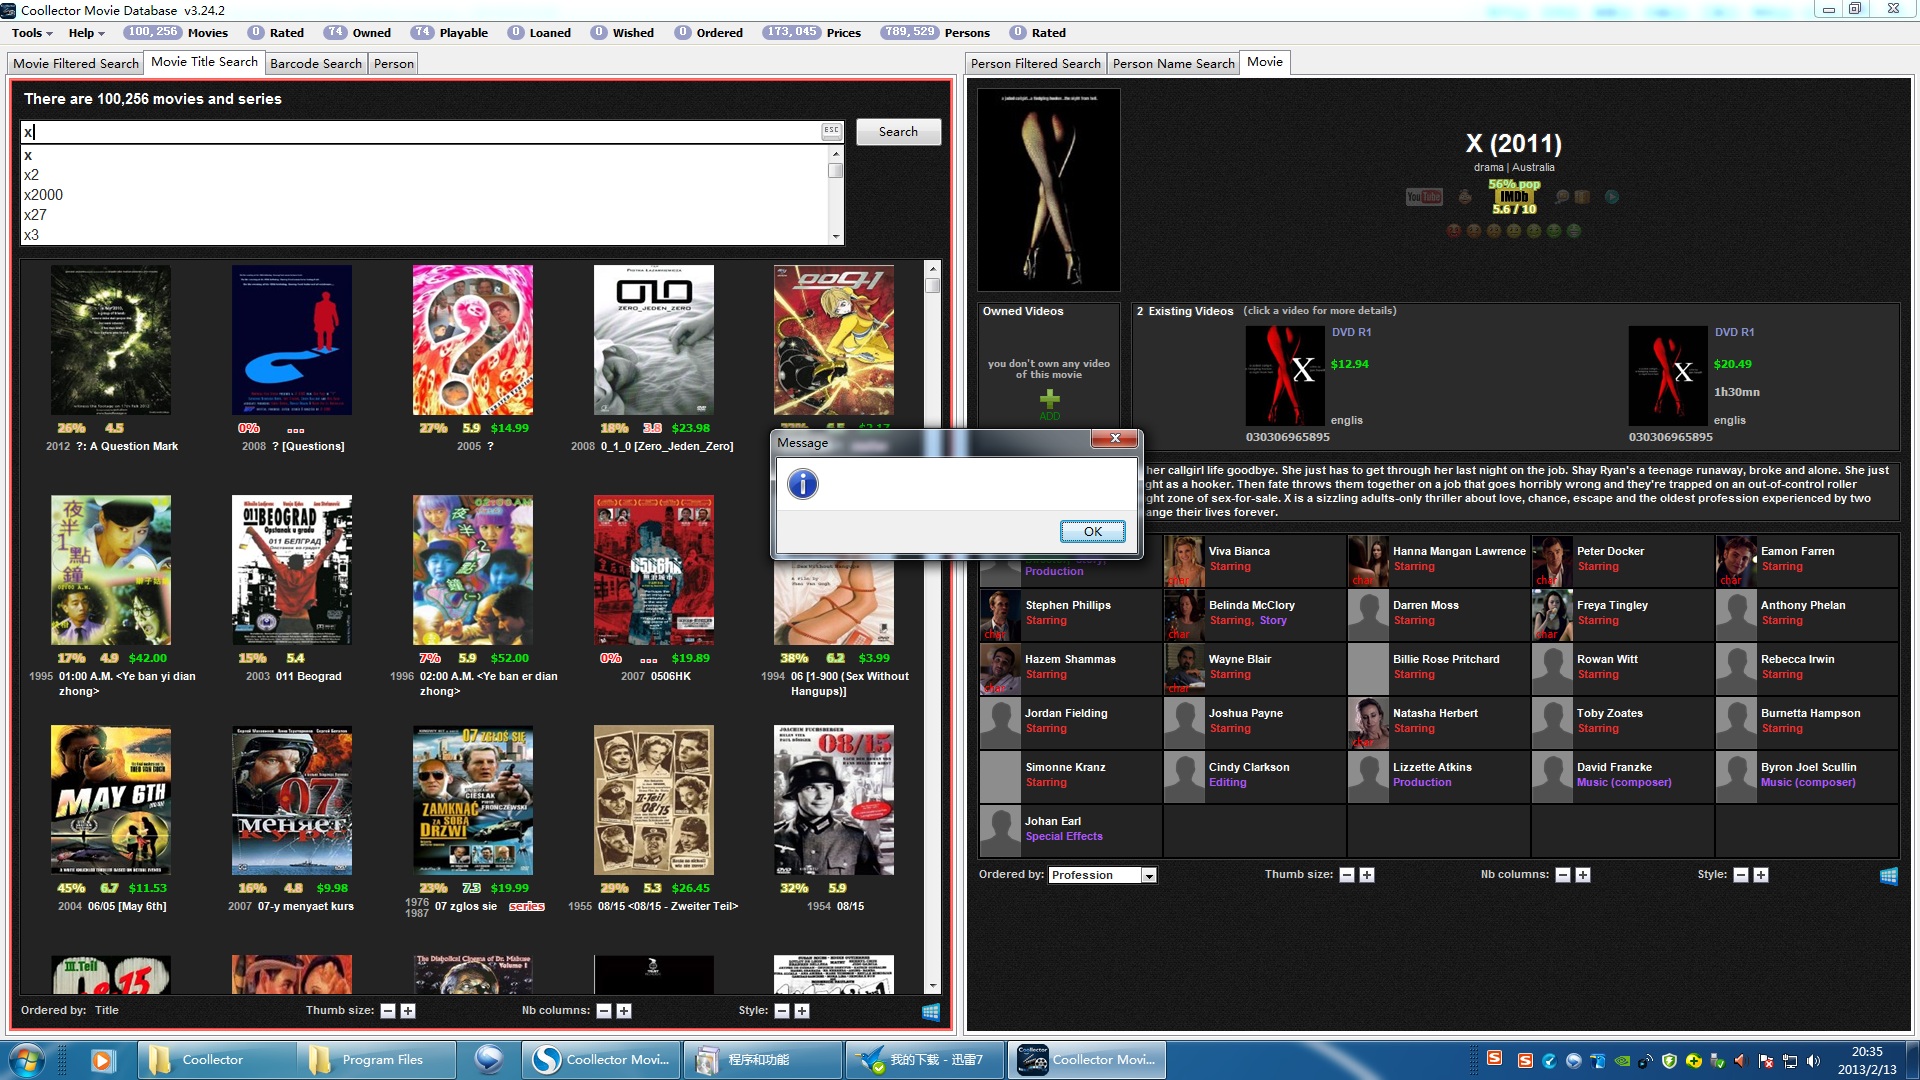Image resolution: width=1920 pixels, height=1080 pixels.
Task: Click the IMDb logo under 56% pop
Action: point(1514,197)
